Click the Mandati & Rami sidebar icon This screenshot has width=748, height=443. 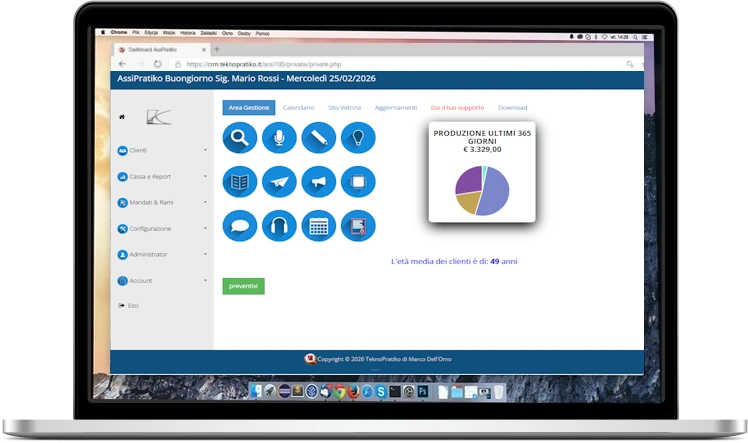point(122,202)
